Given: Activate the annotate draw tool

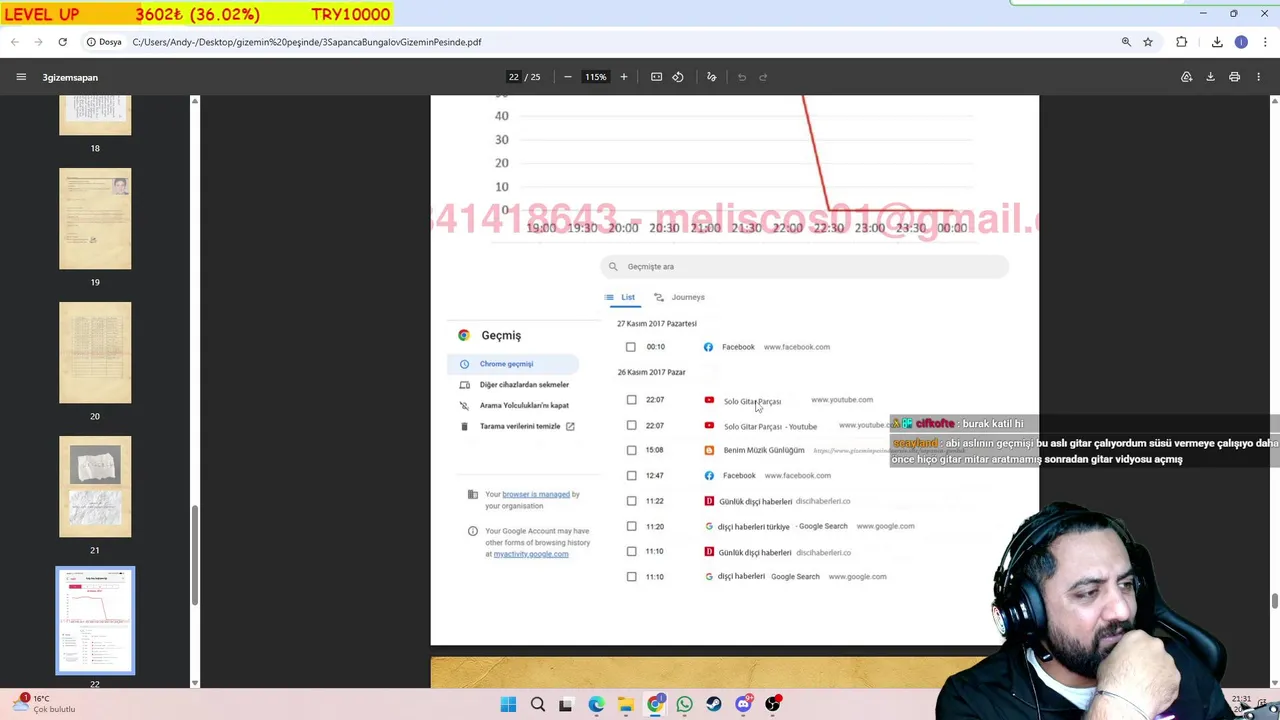Looking at the screenshot, I should (x=712, y=77).
